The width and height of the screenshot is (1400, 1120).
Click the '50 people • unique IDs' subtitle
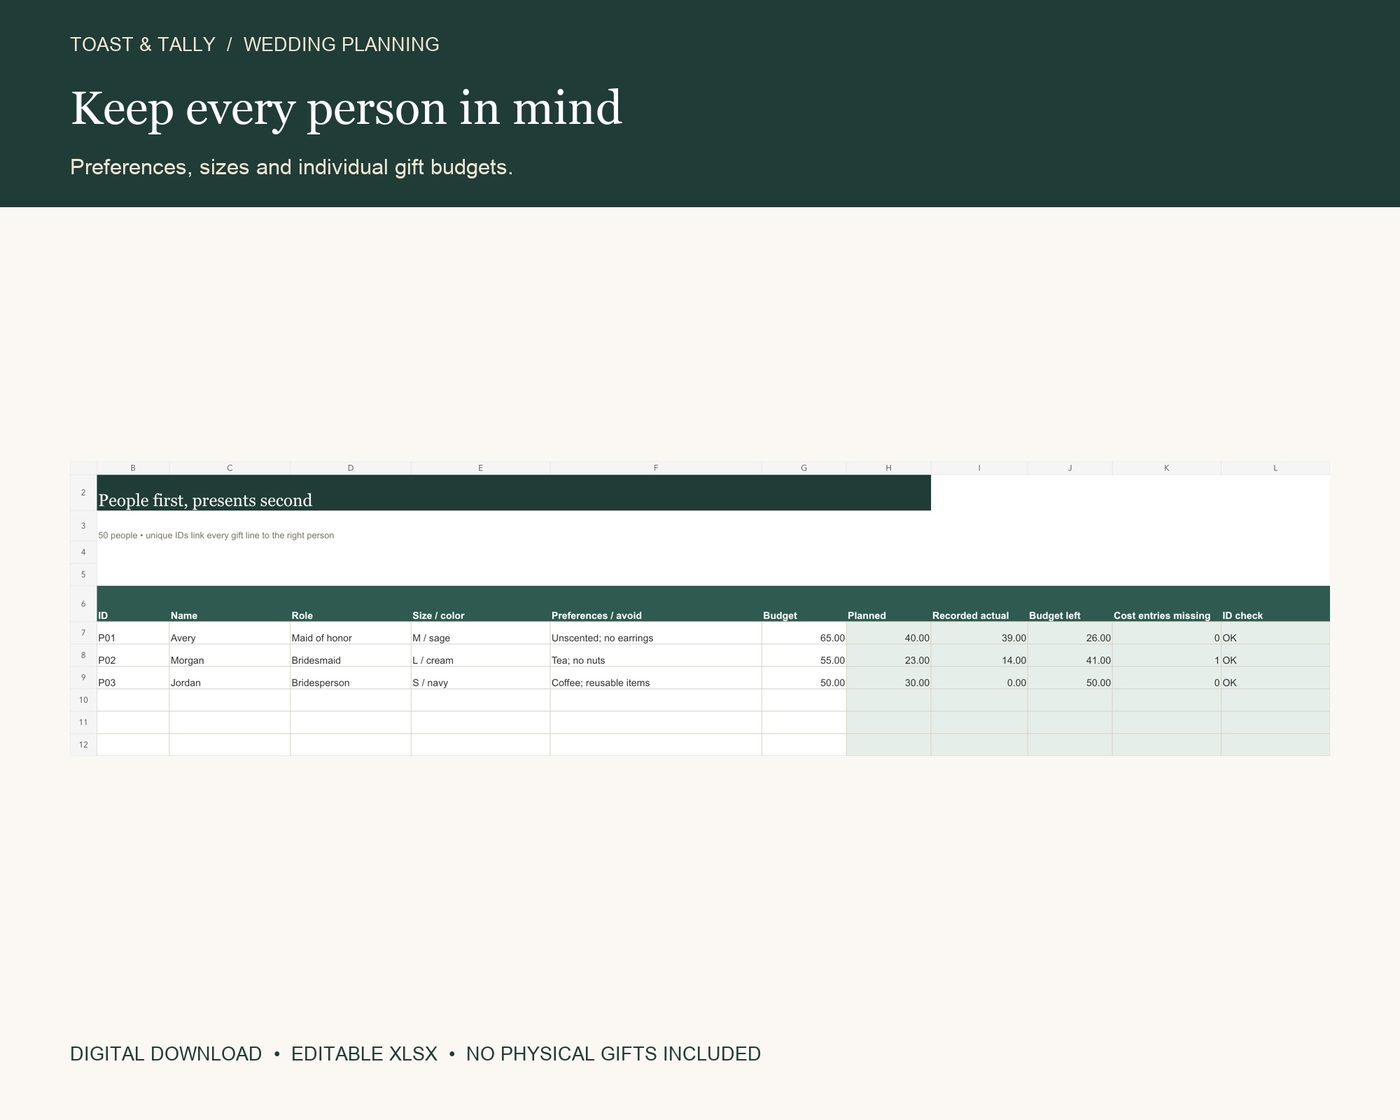pos(216,535)
